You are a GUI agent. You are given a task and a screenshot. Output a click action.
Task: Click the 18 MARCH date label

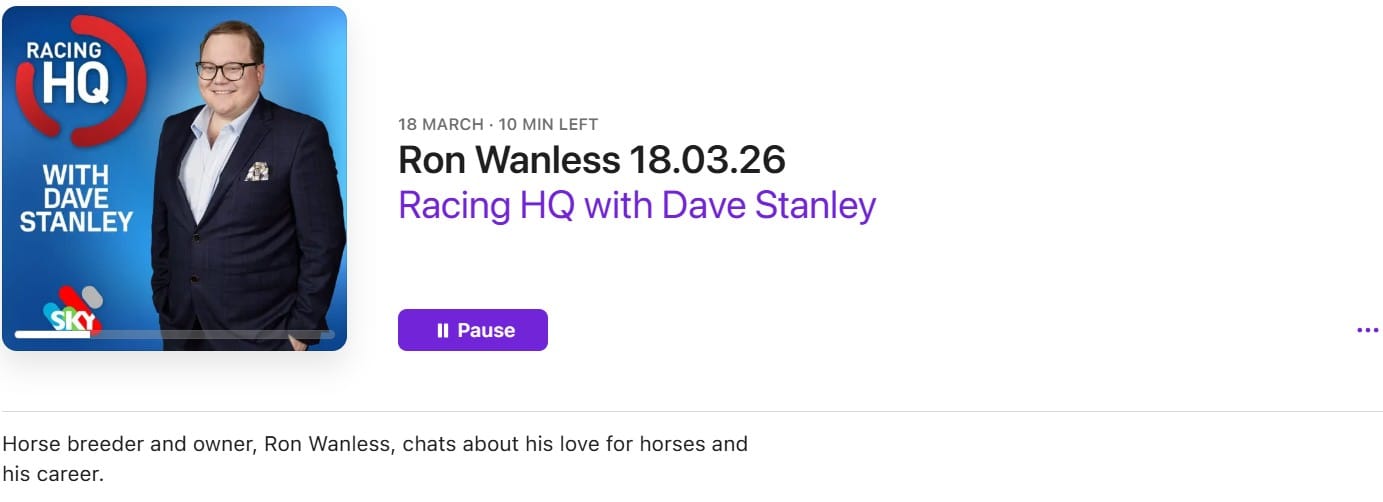[x=440, y=125]
